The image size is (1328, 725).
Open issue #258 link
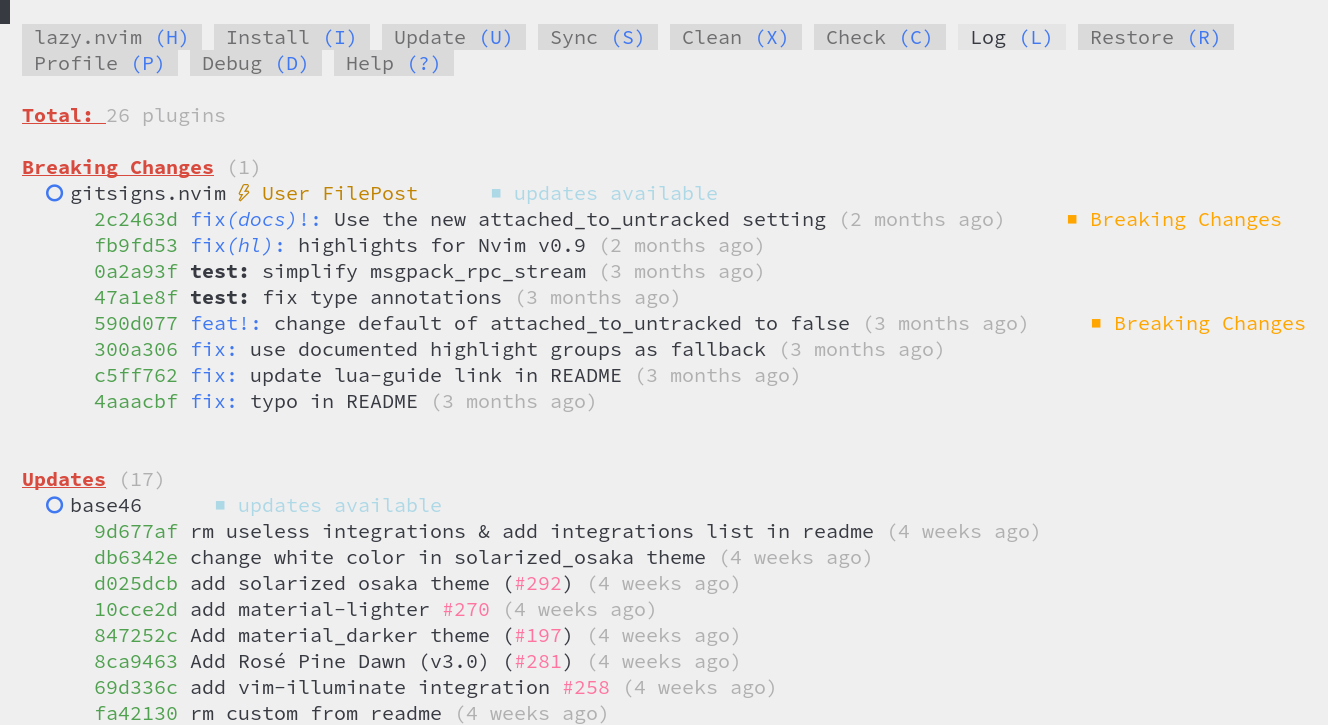click(586, 688)
